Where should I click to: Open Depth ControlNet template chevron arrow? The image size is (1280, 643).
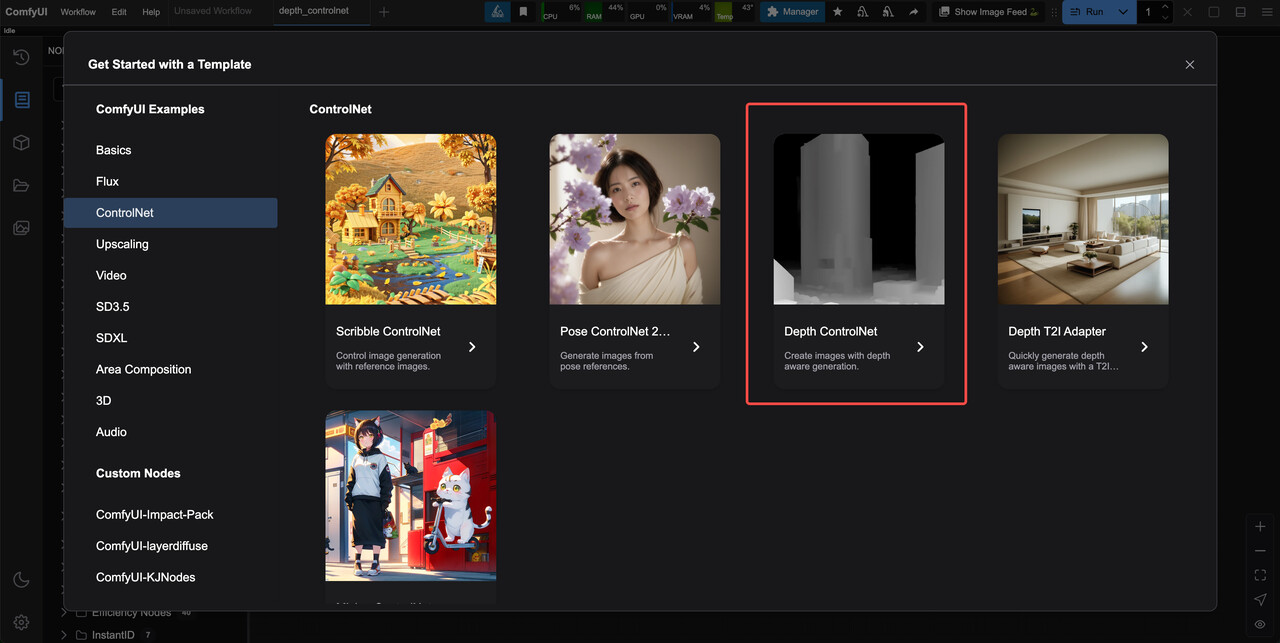coord(920,347)
